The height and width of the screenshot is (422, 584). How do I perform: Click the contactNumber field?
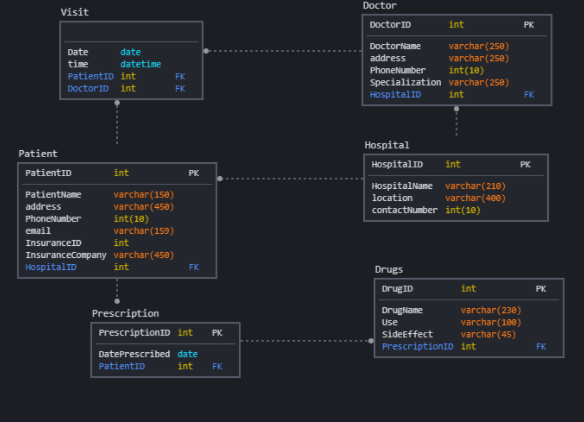(404, 210)
